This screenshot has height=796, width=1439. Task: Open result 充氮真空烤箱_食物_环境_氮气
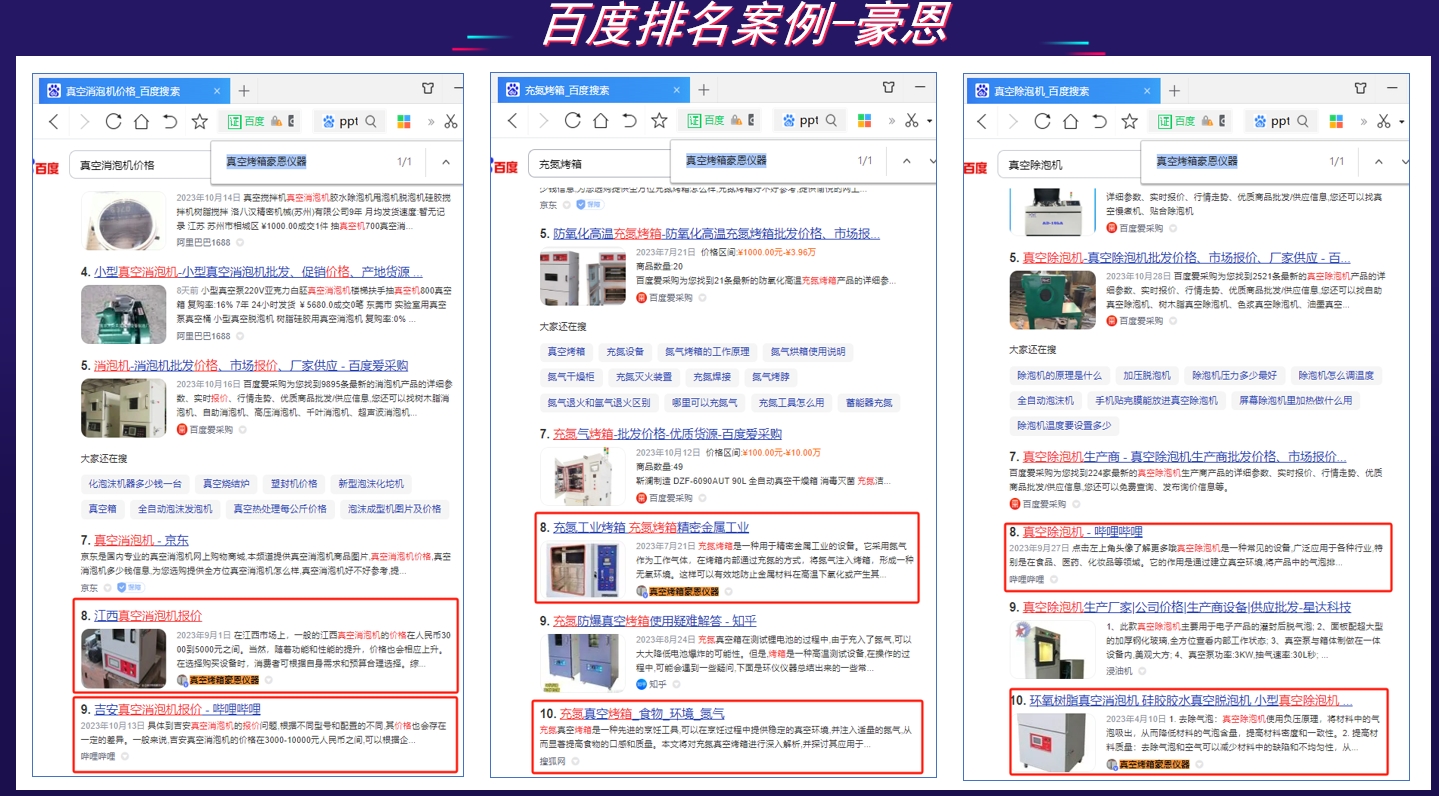click(x=641, y=713)
